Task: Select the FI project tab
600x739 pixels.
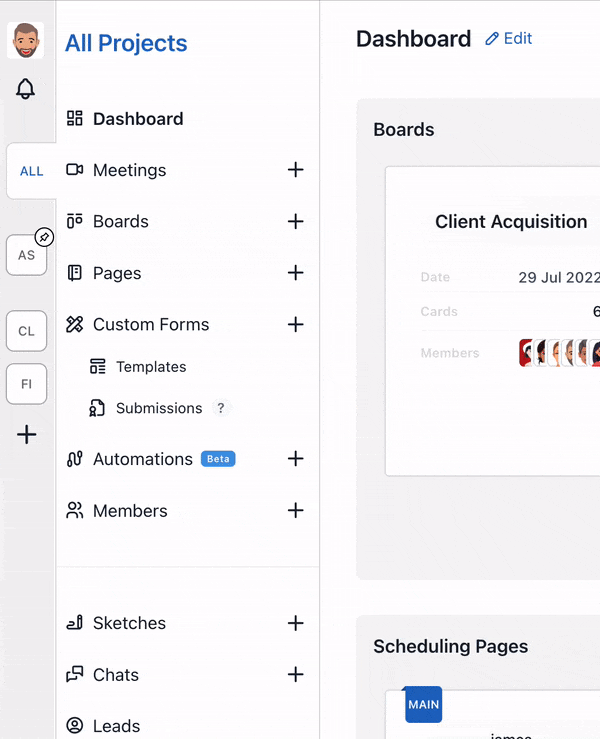Action: coord(27,384)
